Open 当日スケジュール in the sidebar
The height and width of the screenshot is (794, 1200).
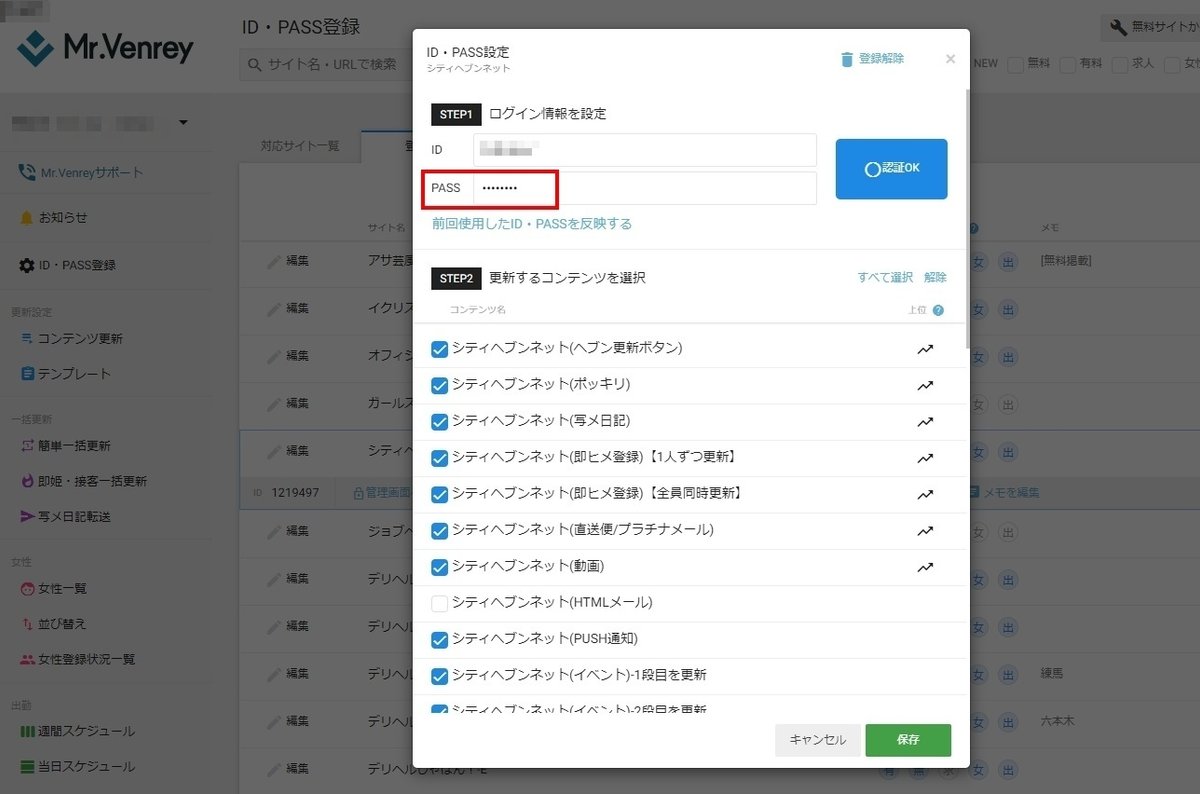(78, 767)
